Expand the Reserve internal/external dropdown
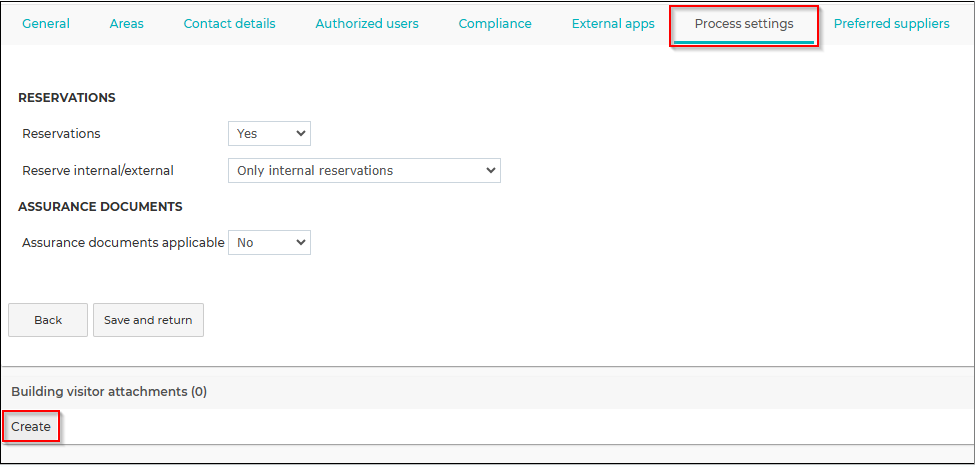 tap(364, 170)
